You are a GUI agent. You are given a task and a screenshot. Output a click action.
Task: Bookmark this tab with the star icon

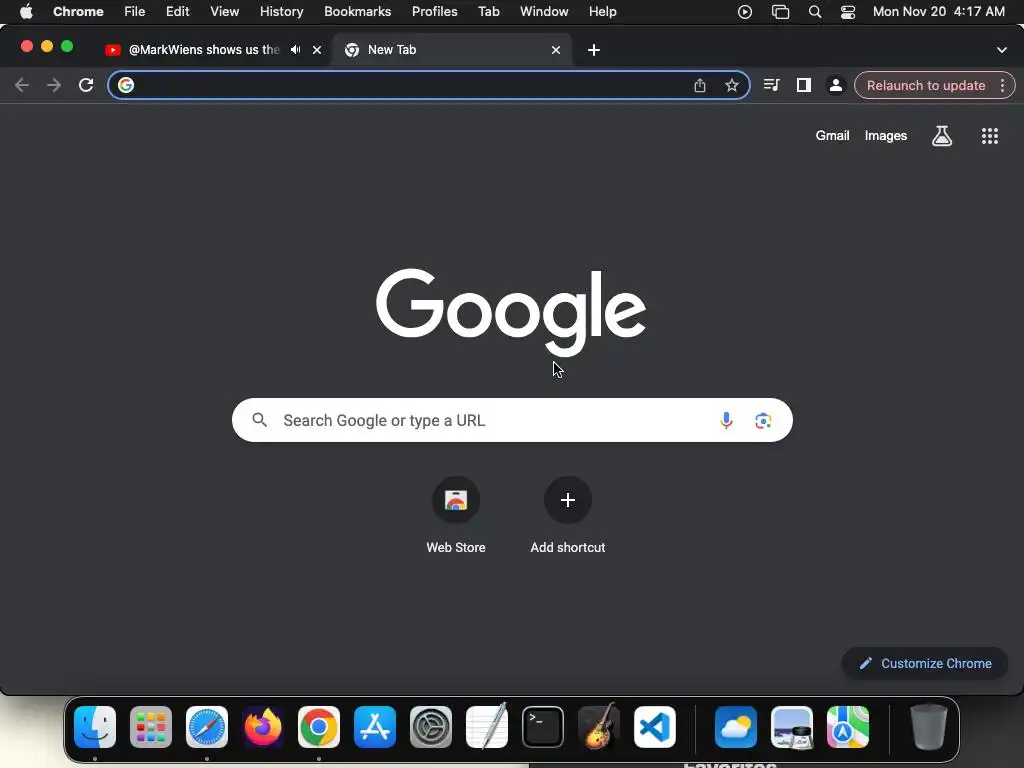(731, 85)
